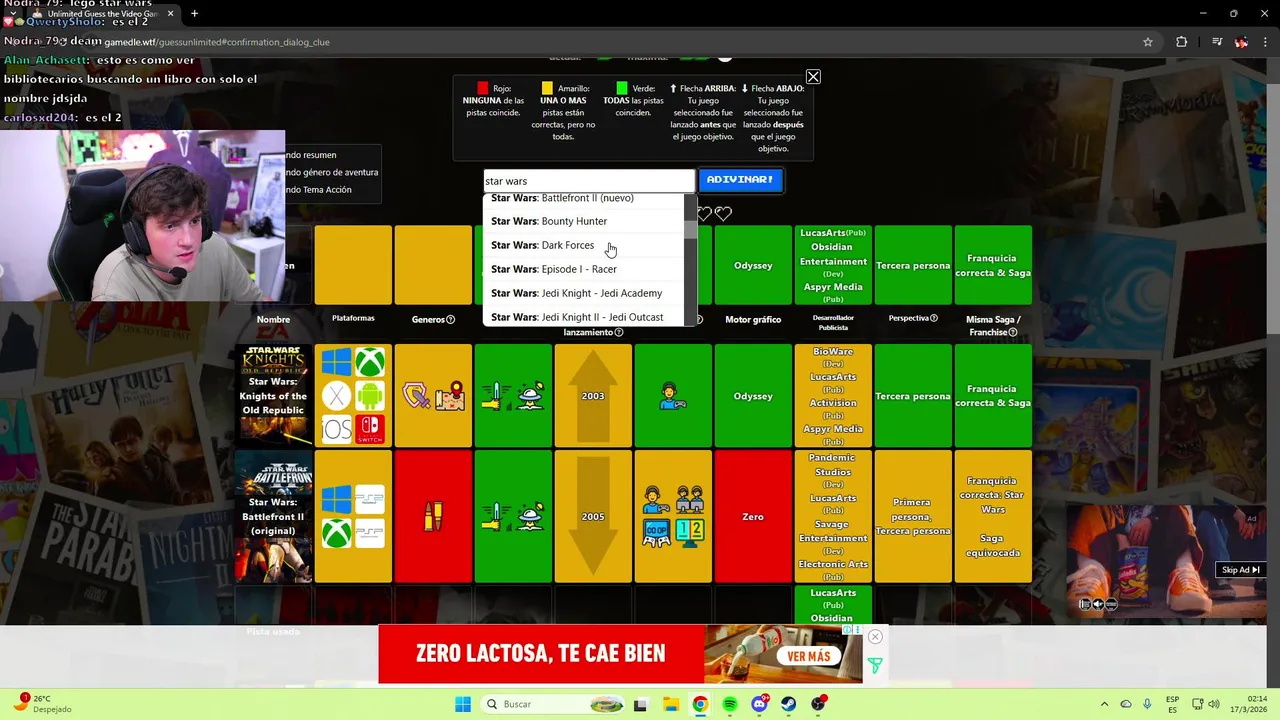Open OBS Studio from the taskbar

click(x=819, y=704)
